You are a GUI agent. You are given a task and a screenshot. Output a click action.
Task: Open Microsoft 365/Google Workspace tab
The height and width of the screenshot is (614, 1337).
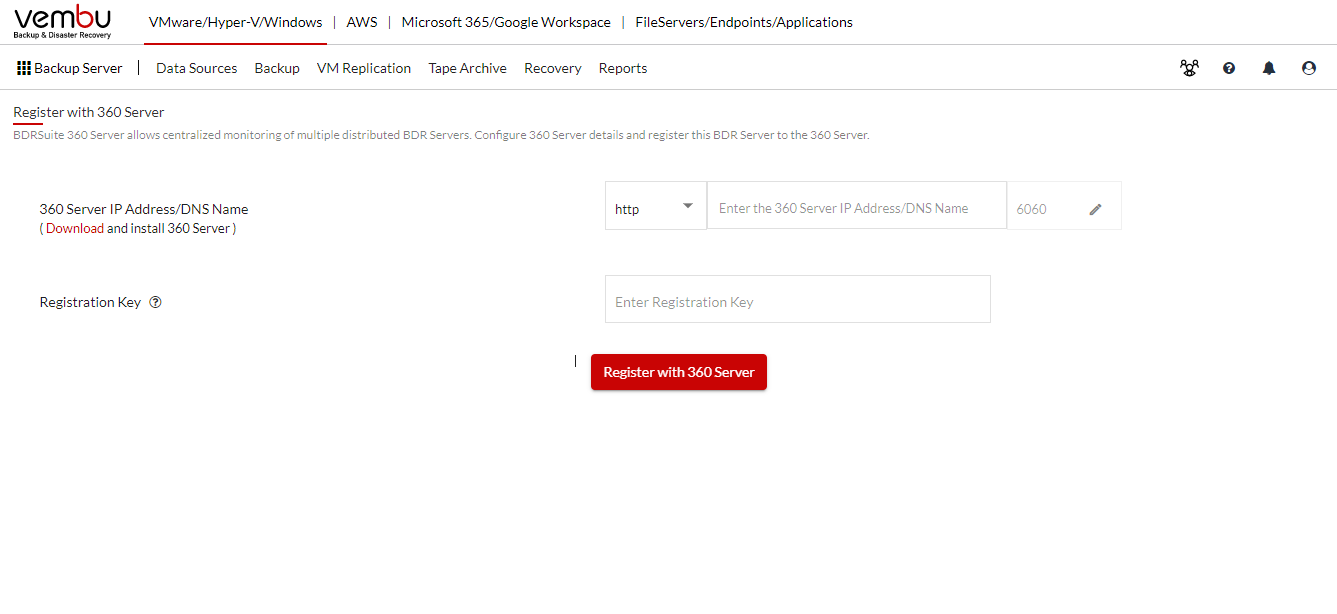coord(506,22)
